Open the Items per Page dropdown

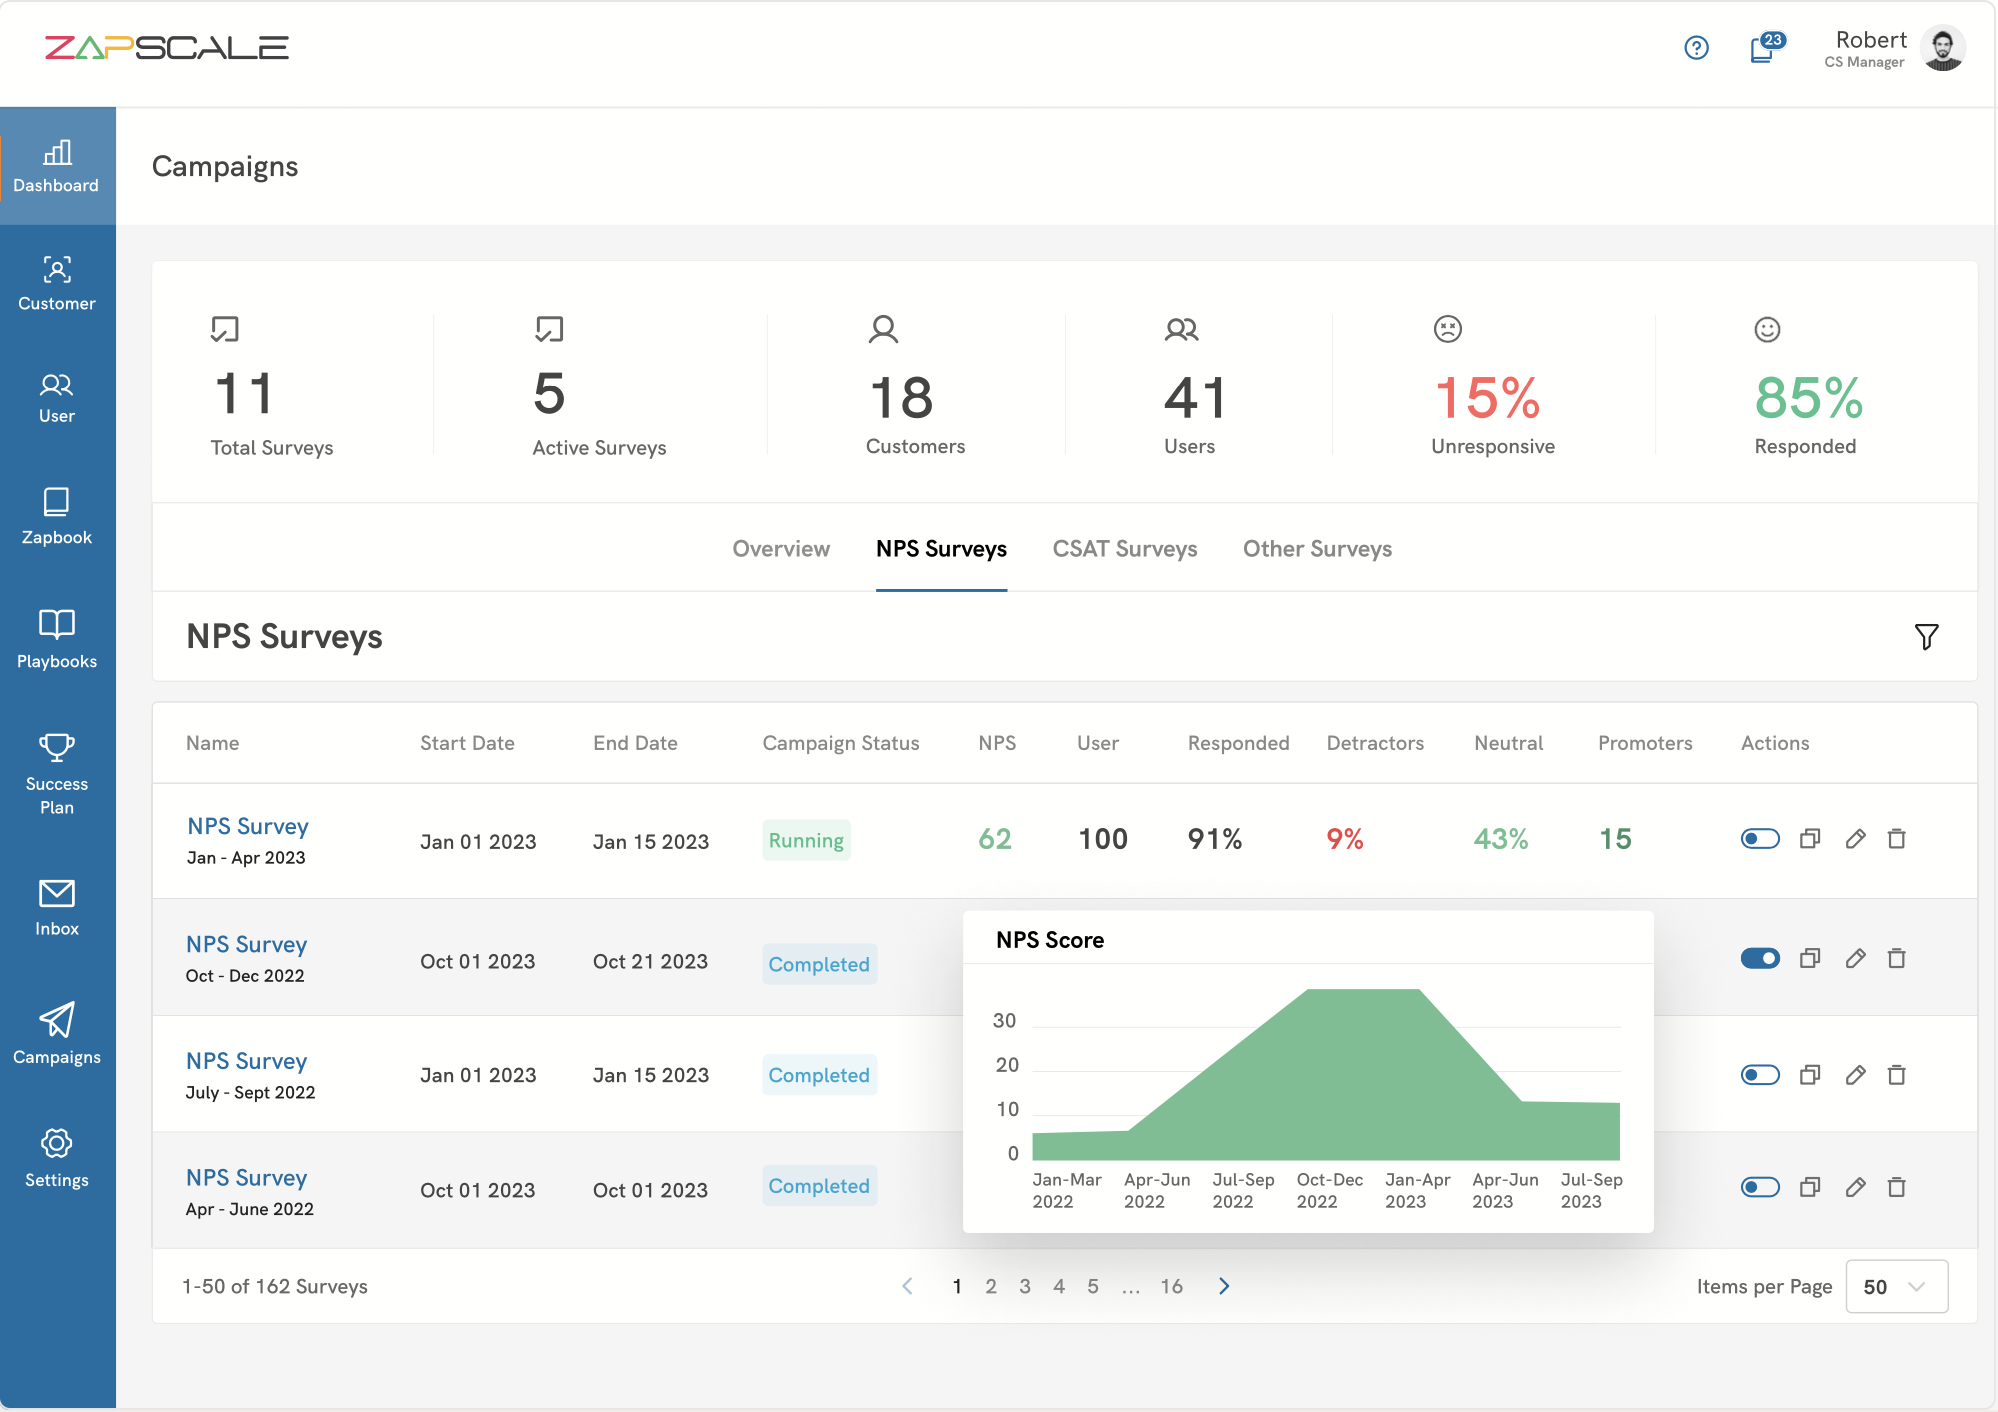click(1896, 1286)
